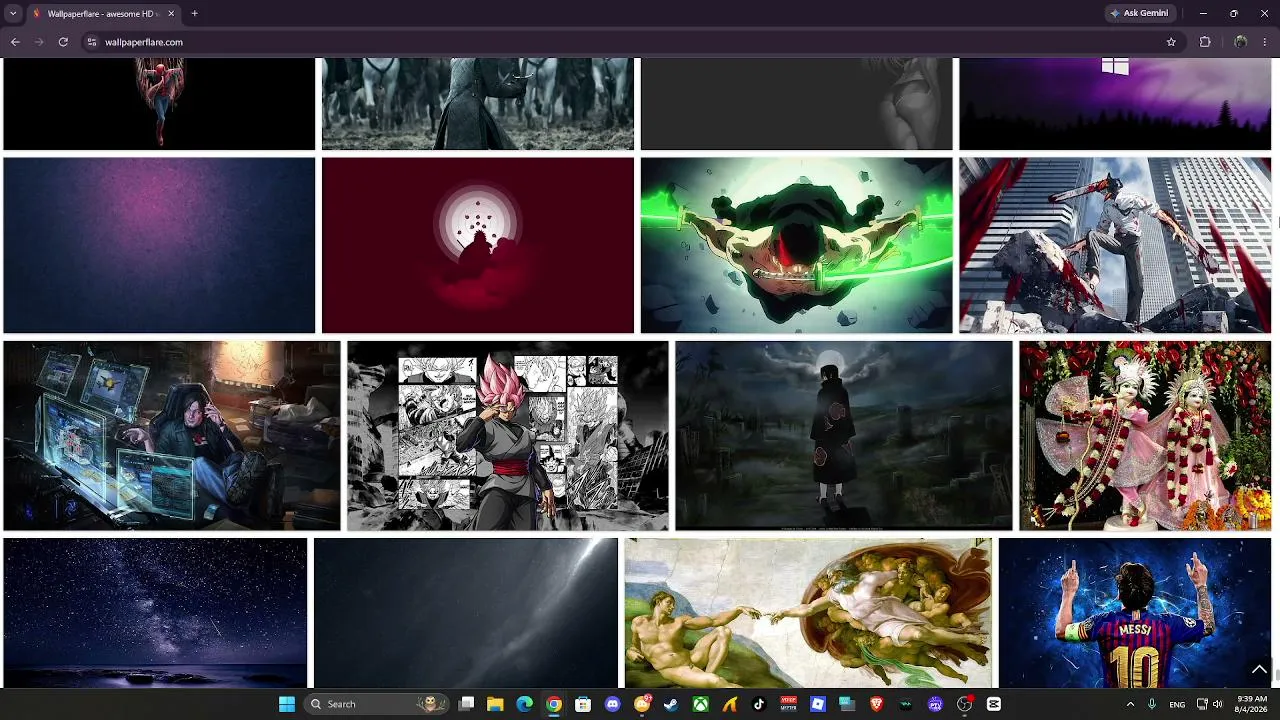This screenshot has width=1280, height=720.
Task: Open the Radha Krishna deities wallpaper
Action: point(1145,436)
